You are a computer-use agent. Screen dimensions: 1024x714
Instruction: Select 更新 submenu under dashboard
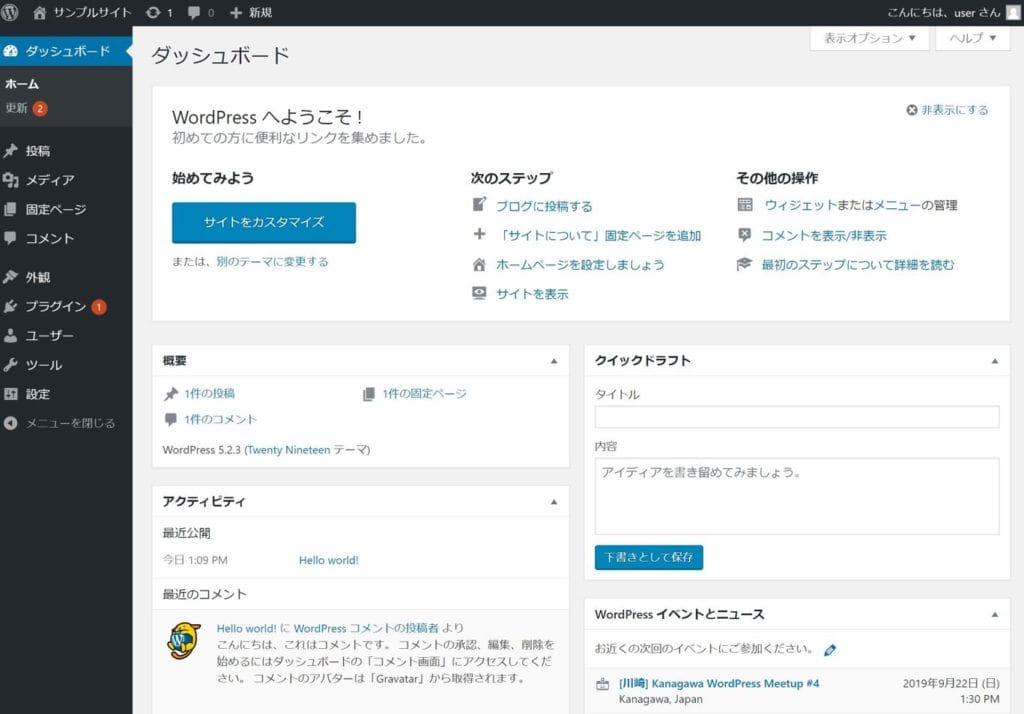17,108
